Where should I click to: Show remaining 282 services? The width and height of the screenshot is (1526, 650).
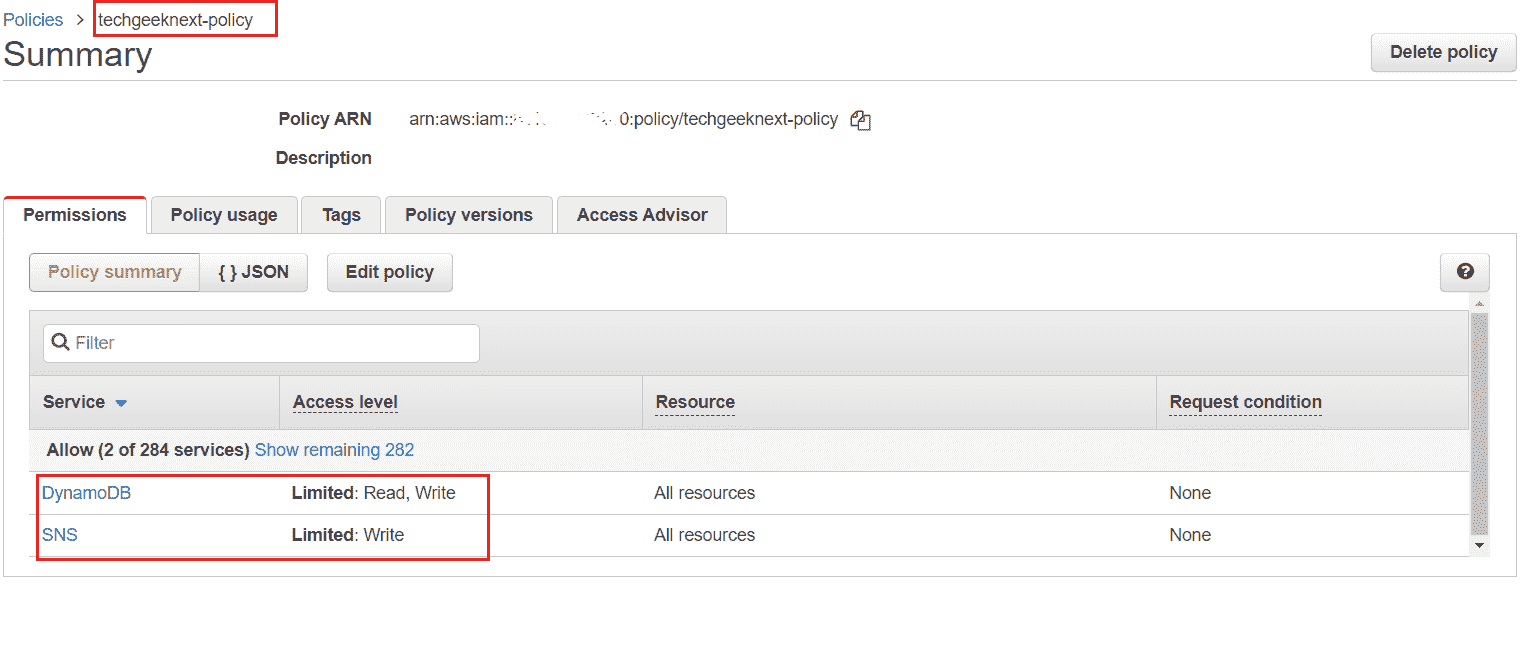click(334, 450)
